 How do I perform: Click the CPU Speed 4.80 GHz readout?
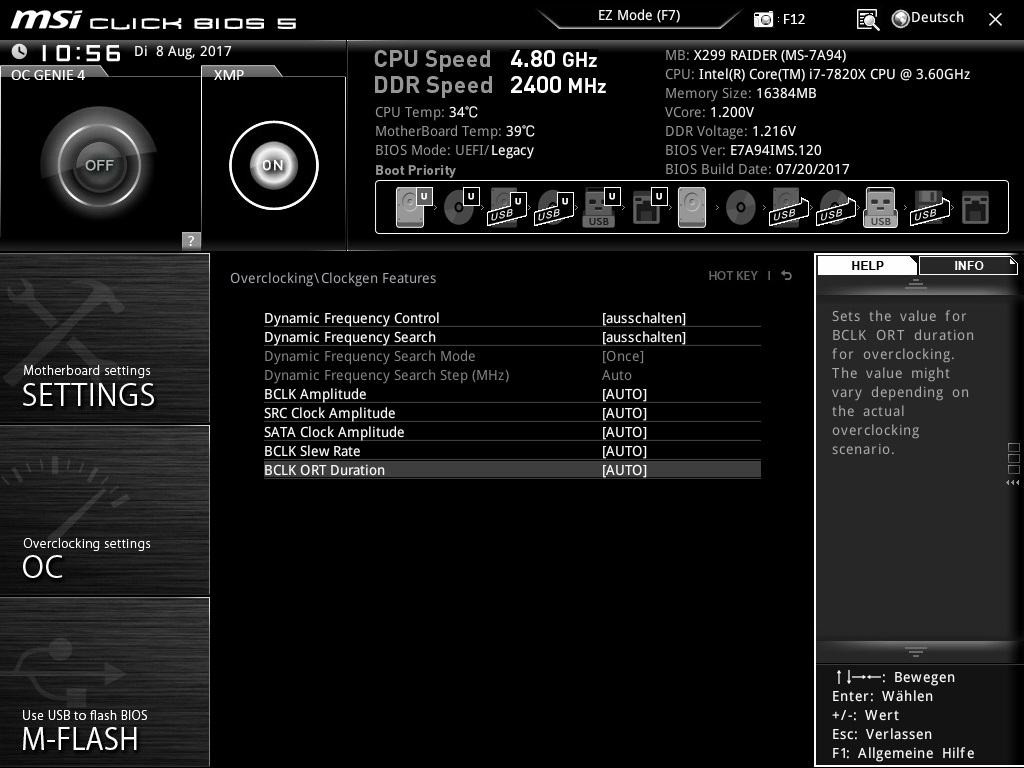485,59
